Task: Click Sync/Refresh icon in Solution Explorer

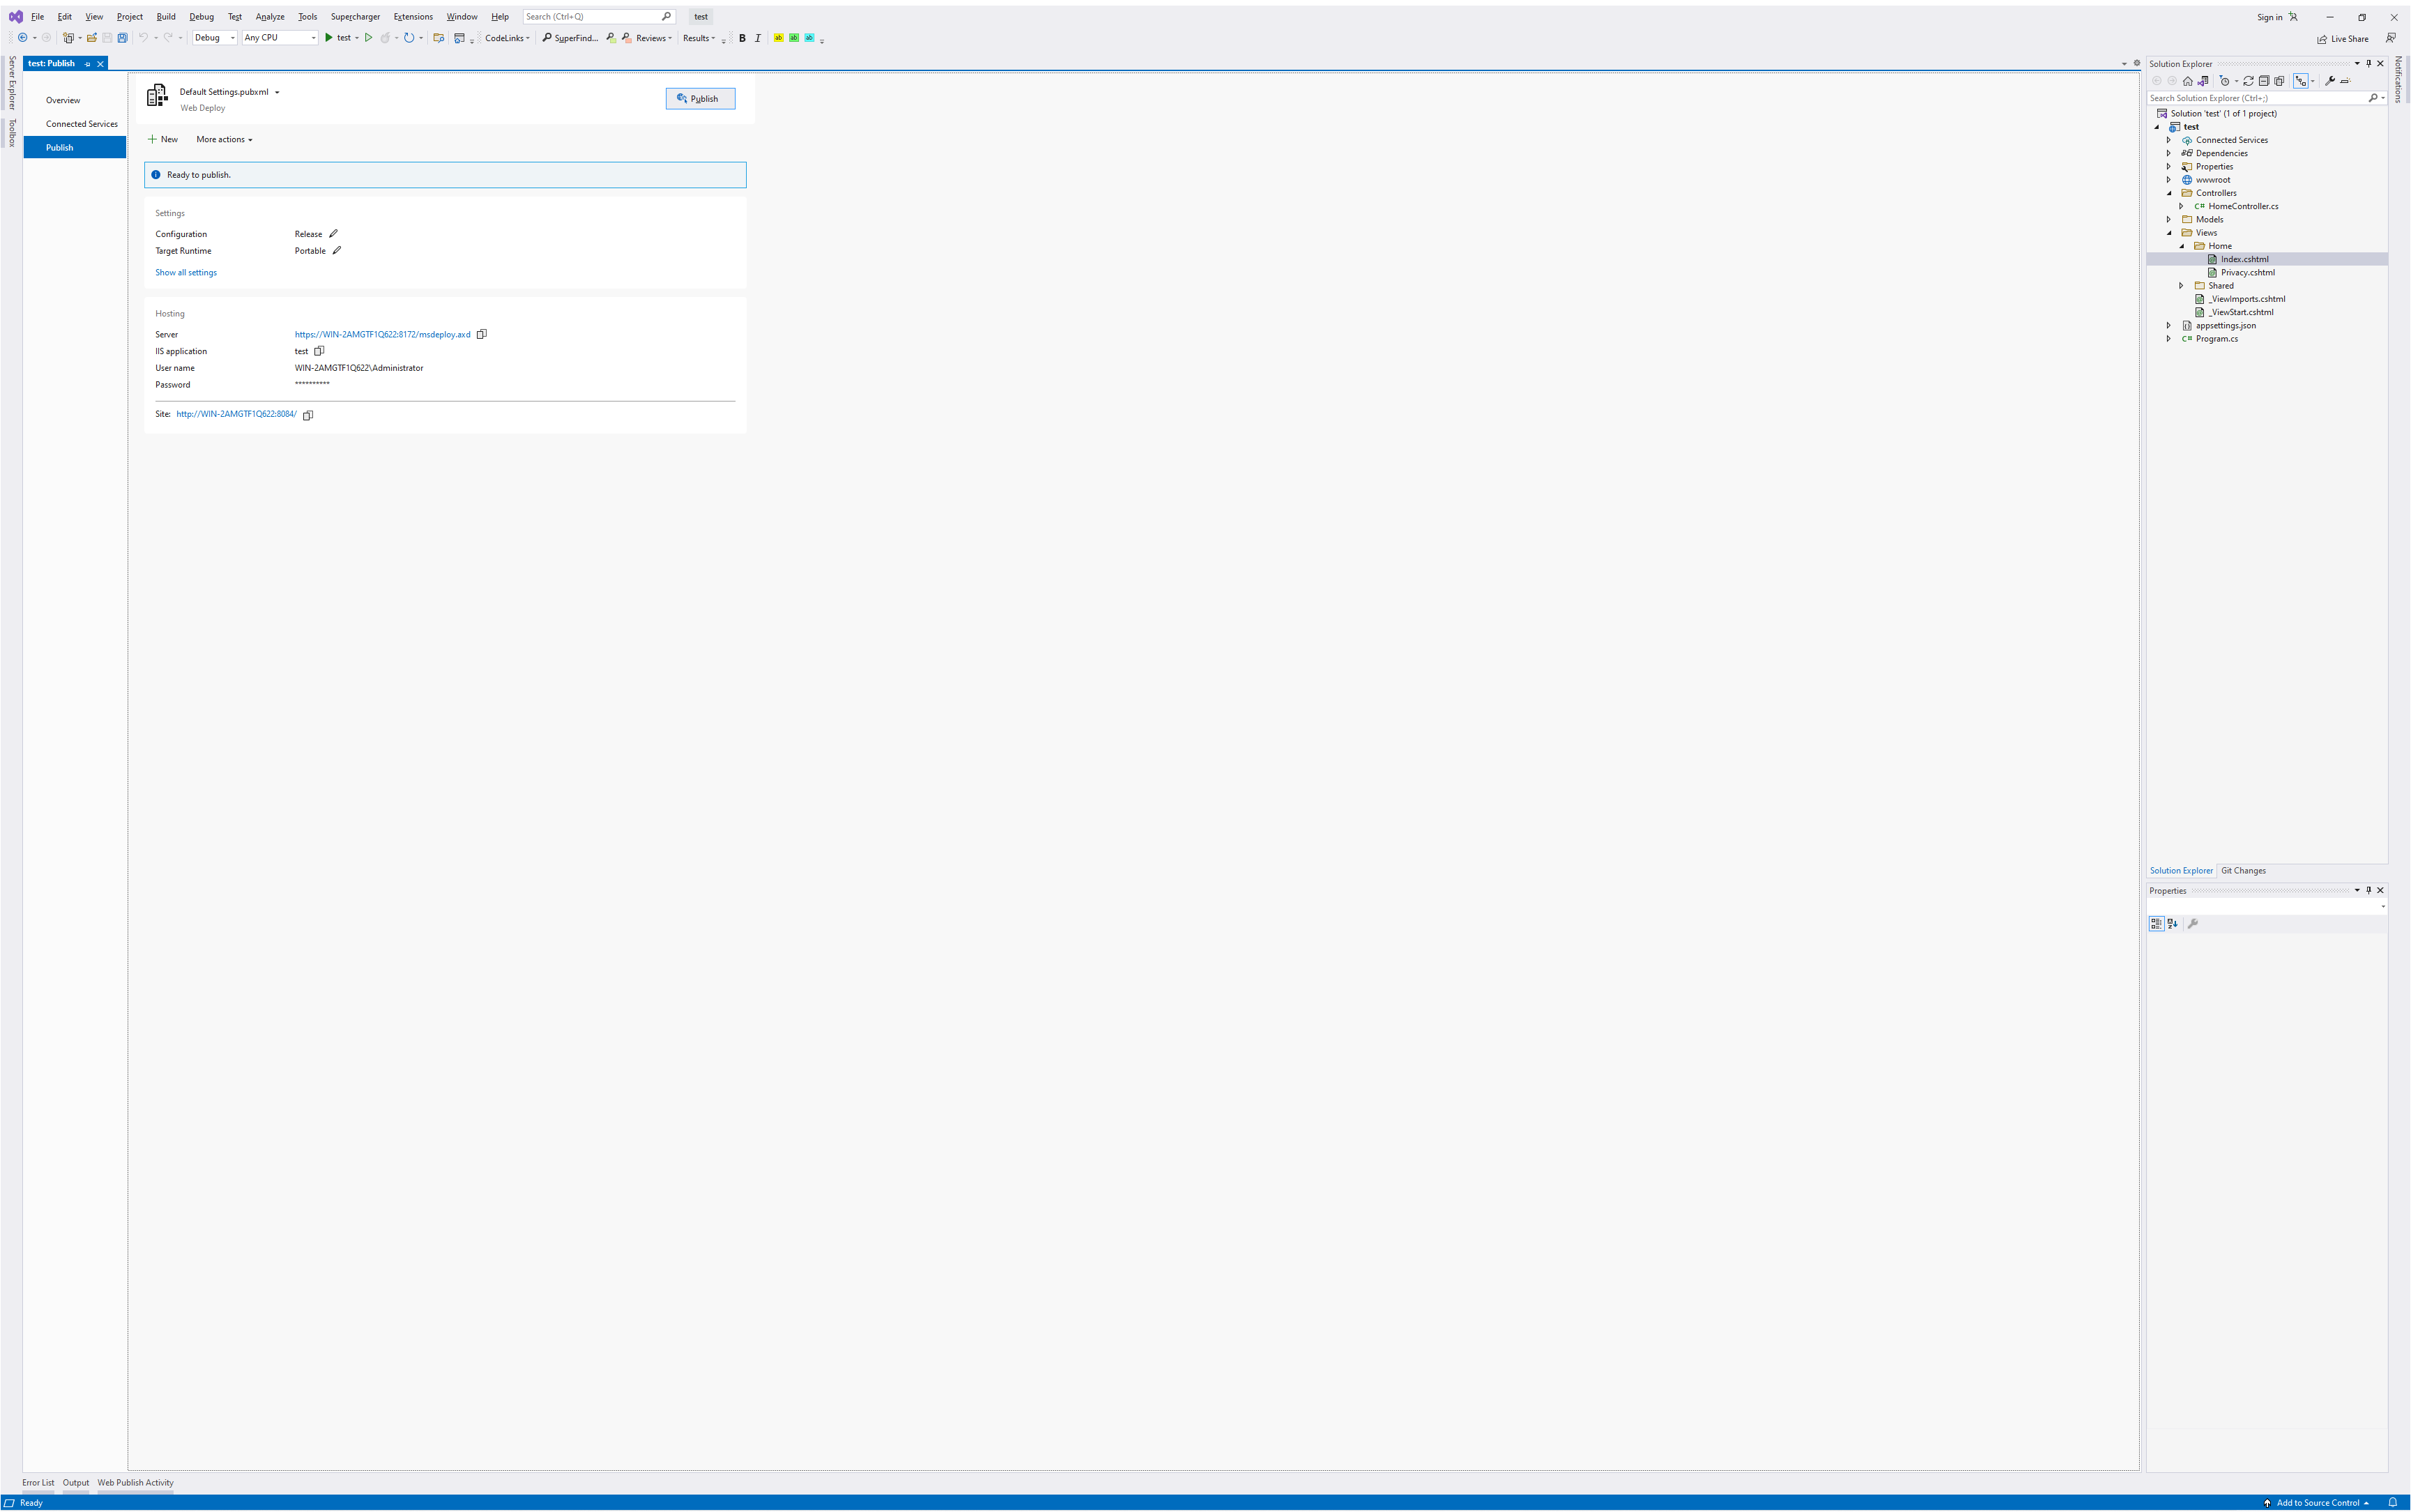Action: pos(2248,81)
